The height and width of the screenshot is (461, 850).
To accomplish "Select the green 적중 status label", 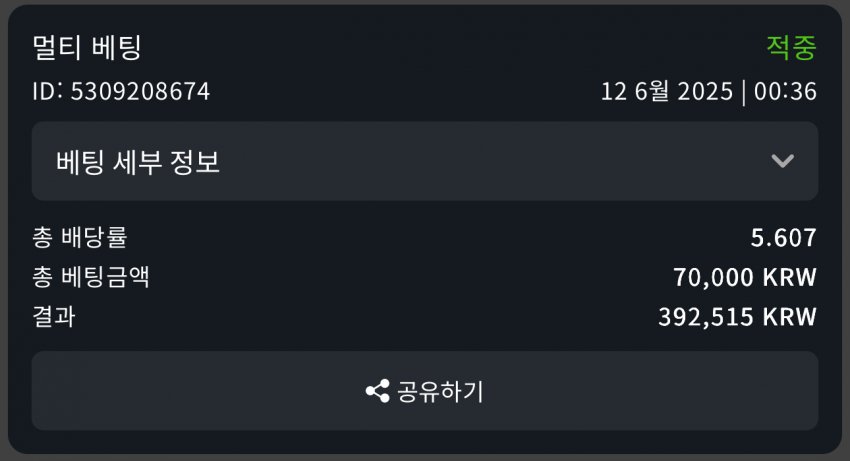I will (791, 48).
